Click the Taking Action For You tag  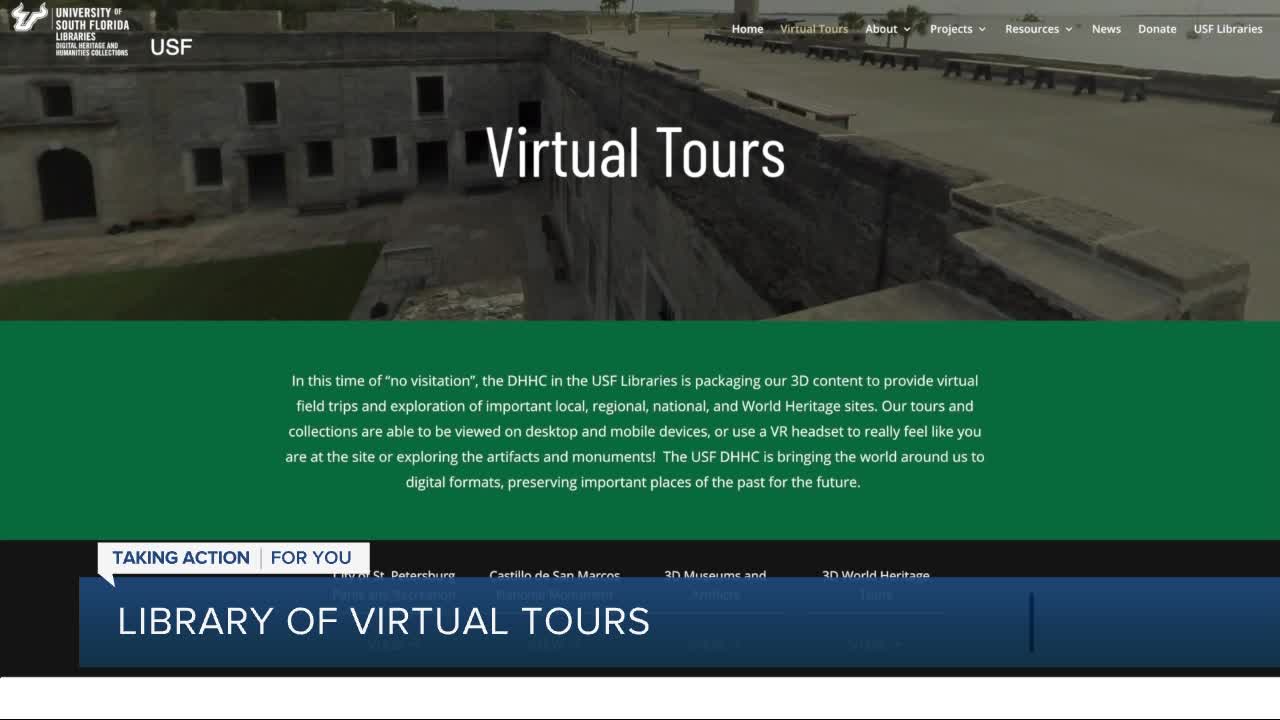click(x=233, y=558)
